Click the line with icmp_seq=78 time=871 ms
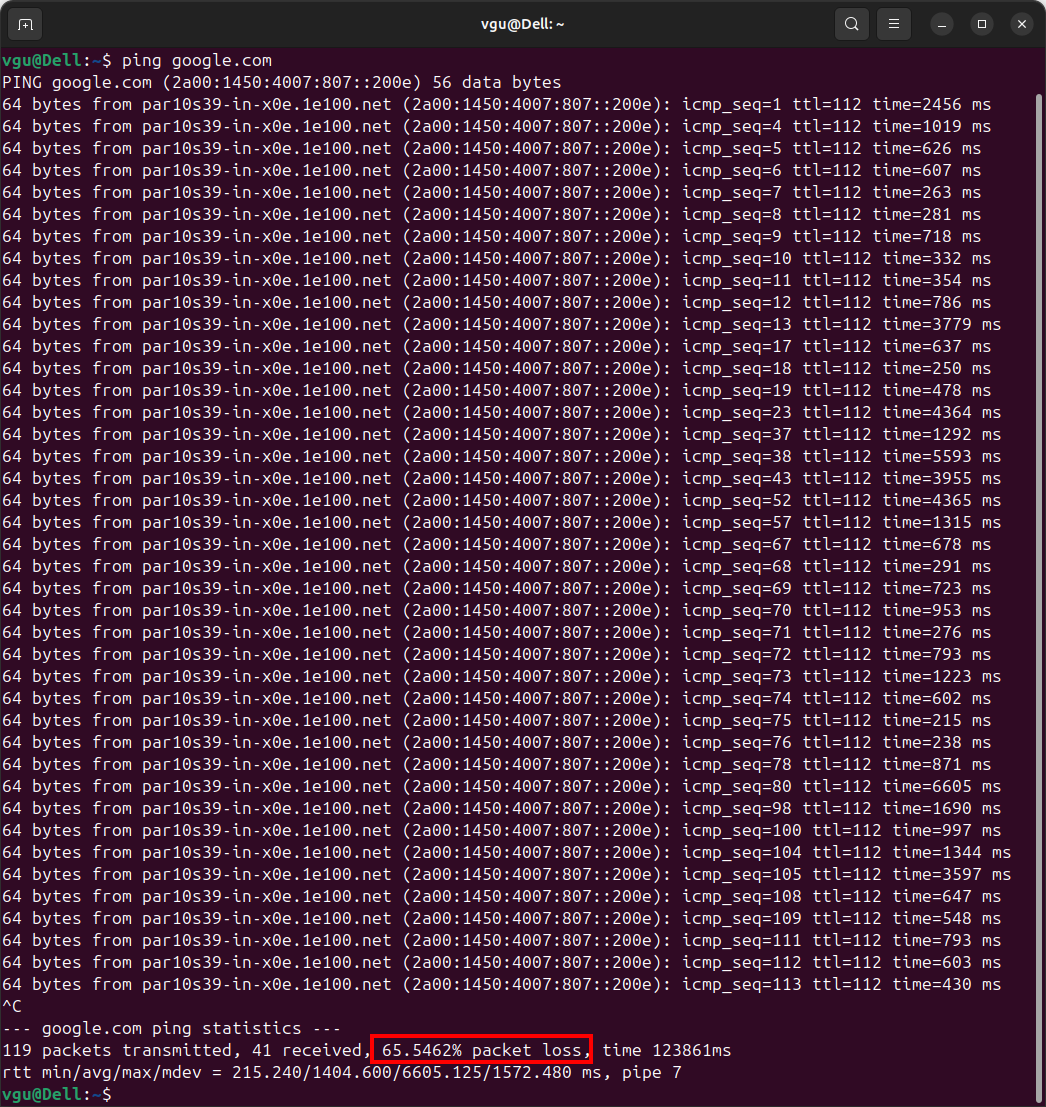This screenshot has height=1107, width=1046. pos(496,765)
